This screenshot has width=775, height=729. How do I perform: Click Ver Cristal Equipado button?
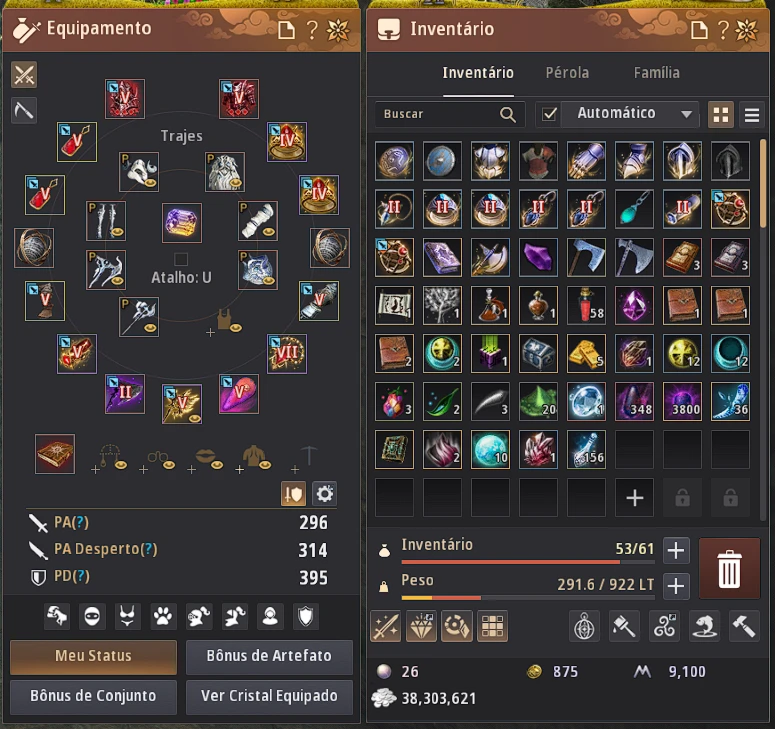point(269,696)
